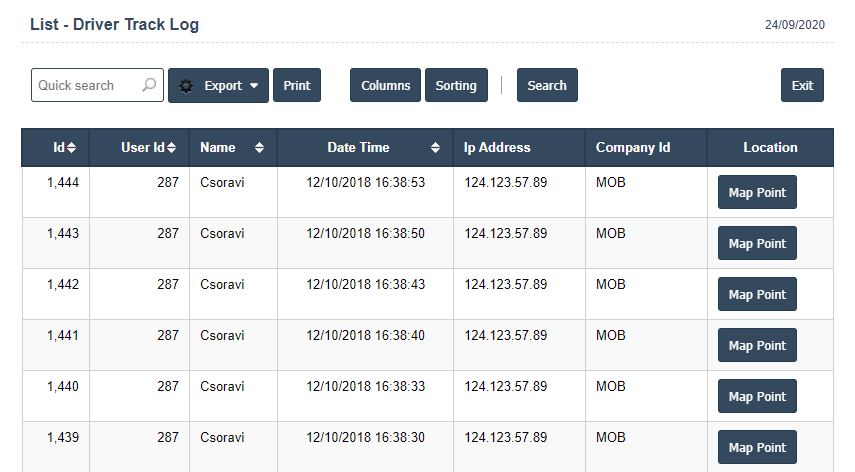Select the Ip Address column header
The image size is (855, 472).
point(497,148)
